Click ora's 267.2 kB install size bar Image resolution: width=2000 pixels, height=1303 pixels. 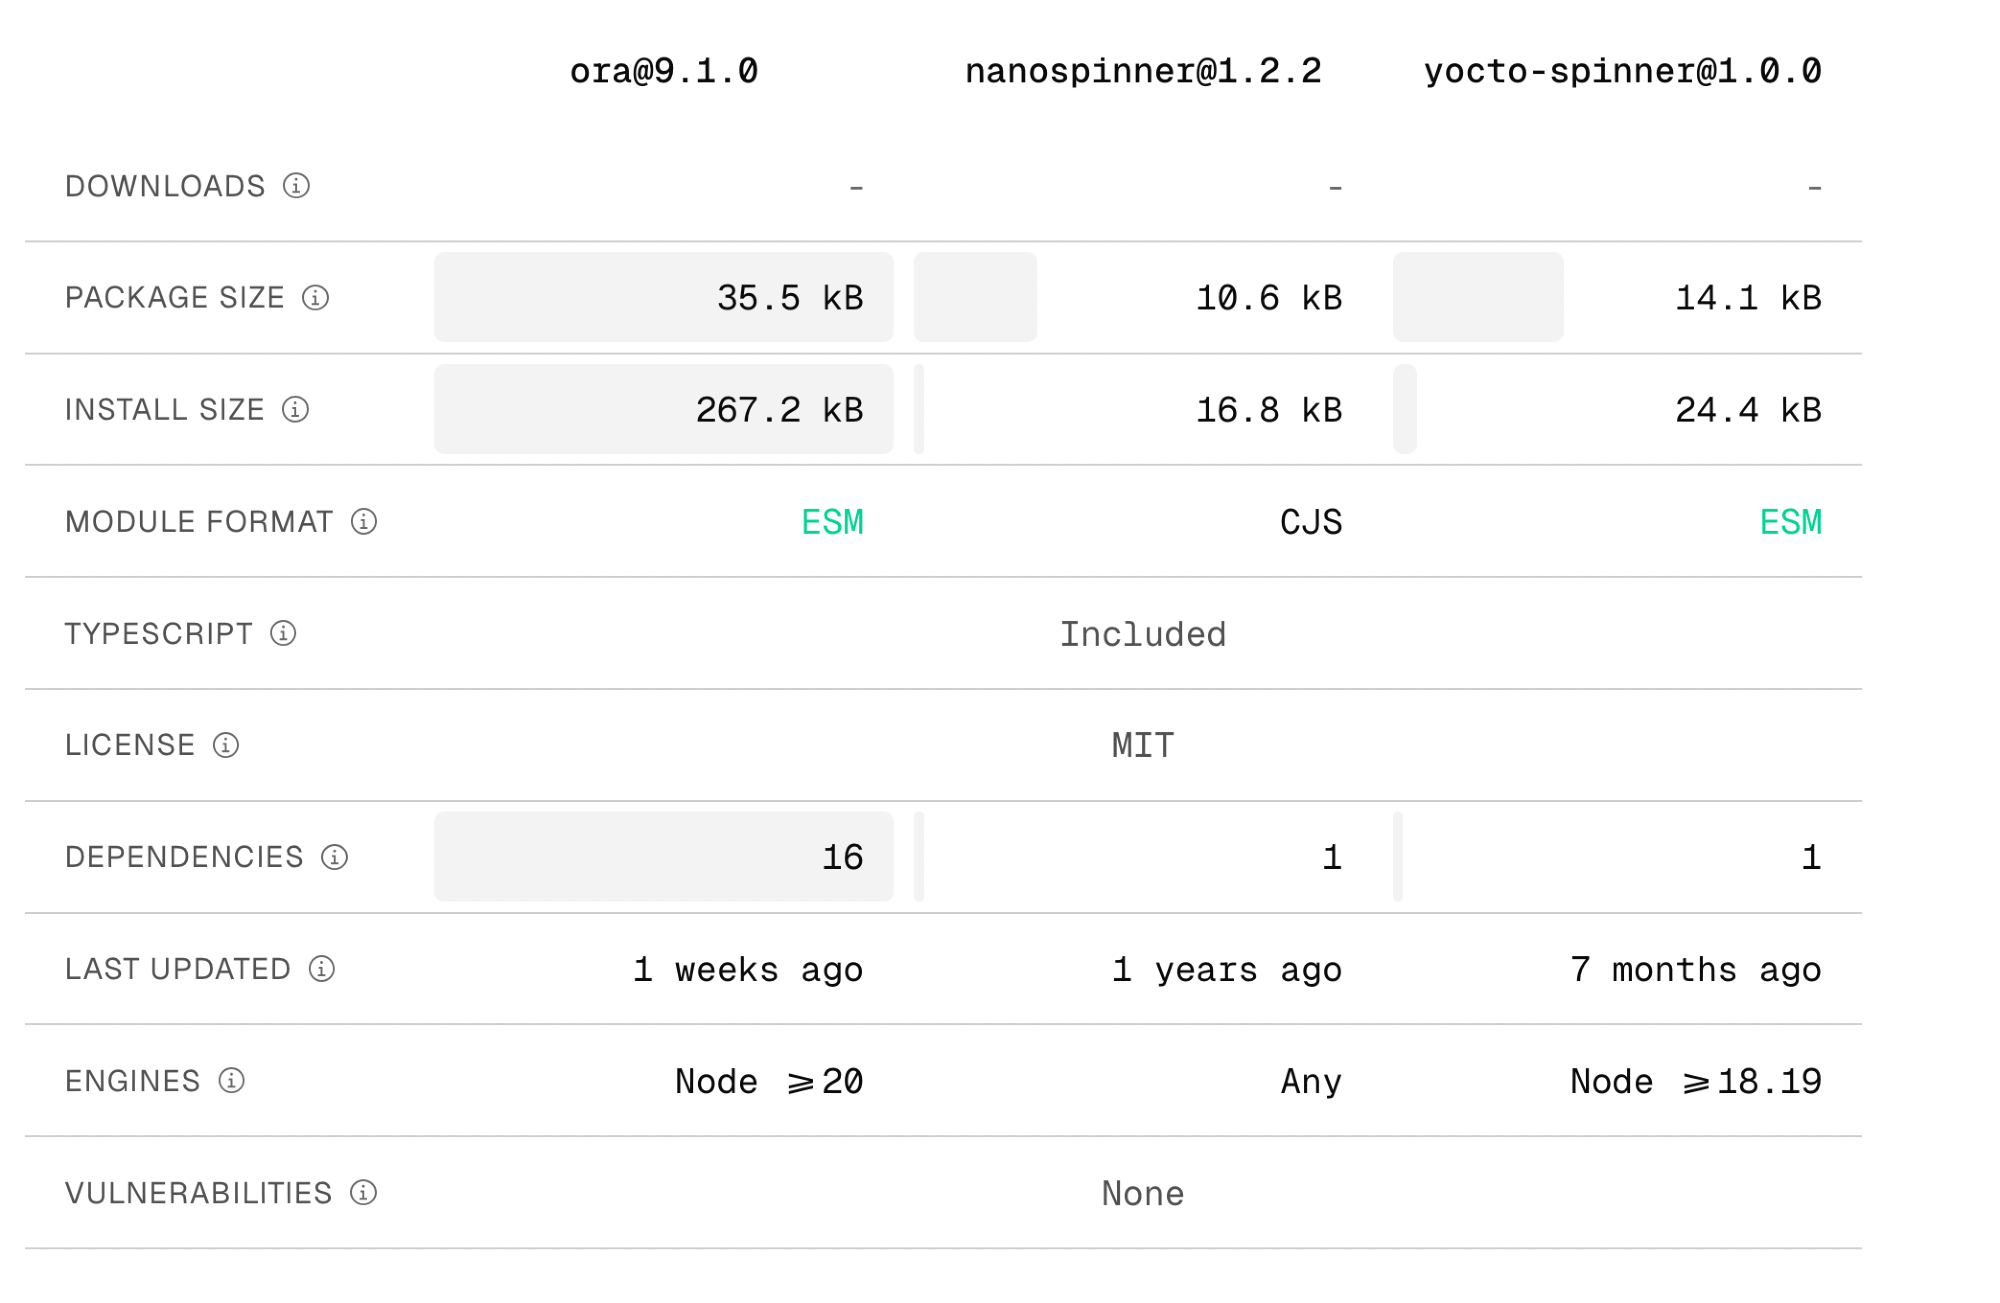[663, 410]
